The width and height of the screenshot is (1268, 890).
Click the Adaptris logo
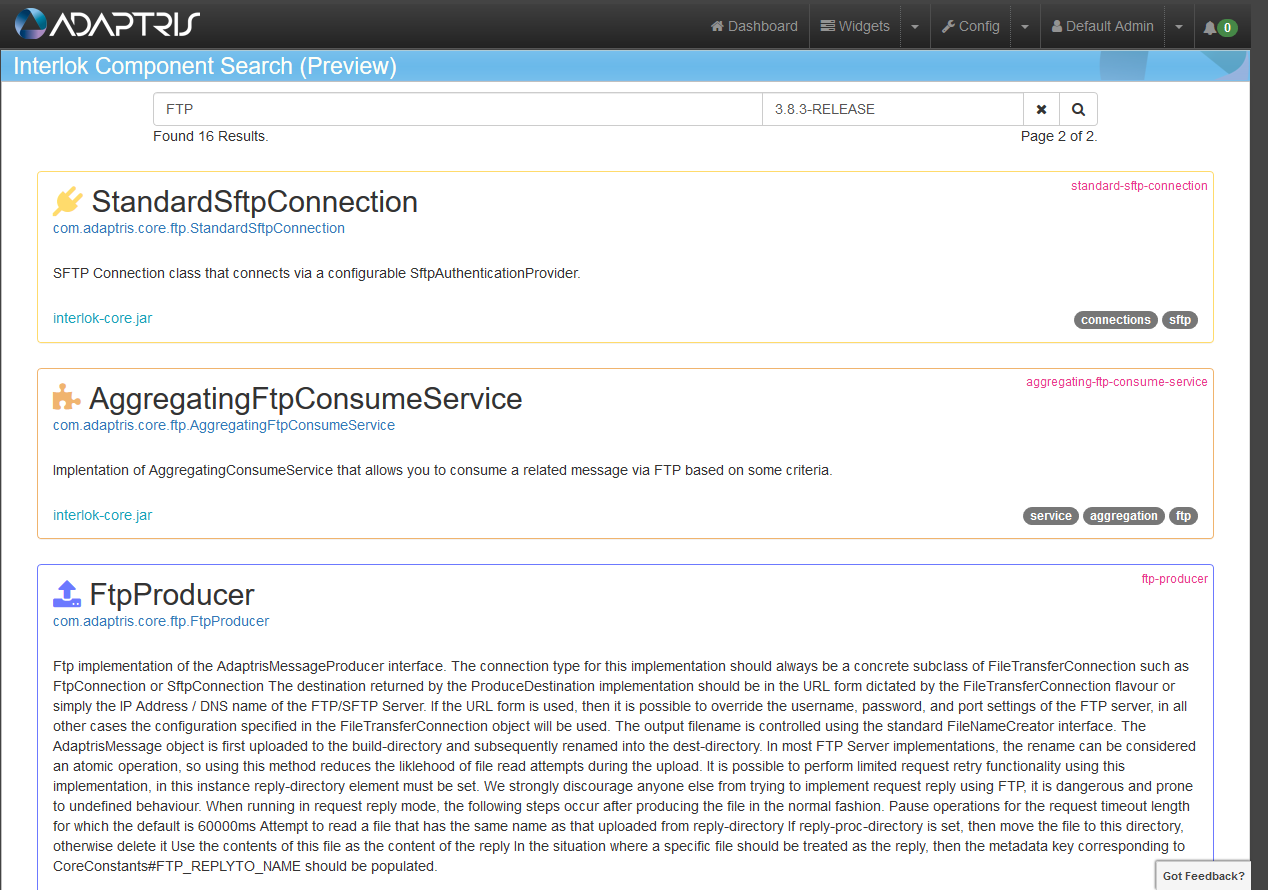click(x=107, y=24)
